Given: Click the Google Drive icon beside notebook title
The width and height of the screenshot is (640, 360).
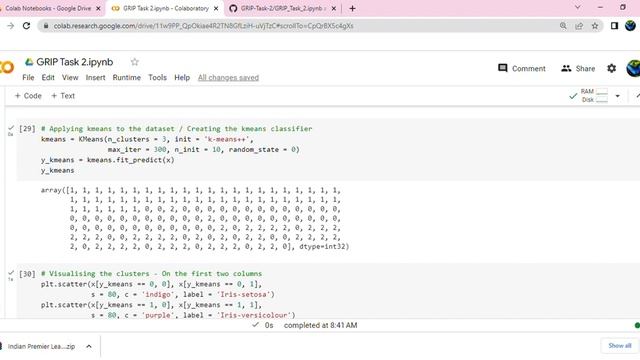Looking at the screenshot, I should tap(29, 62).
